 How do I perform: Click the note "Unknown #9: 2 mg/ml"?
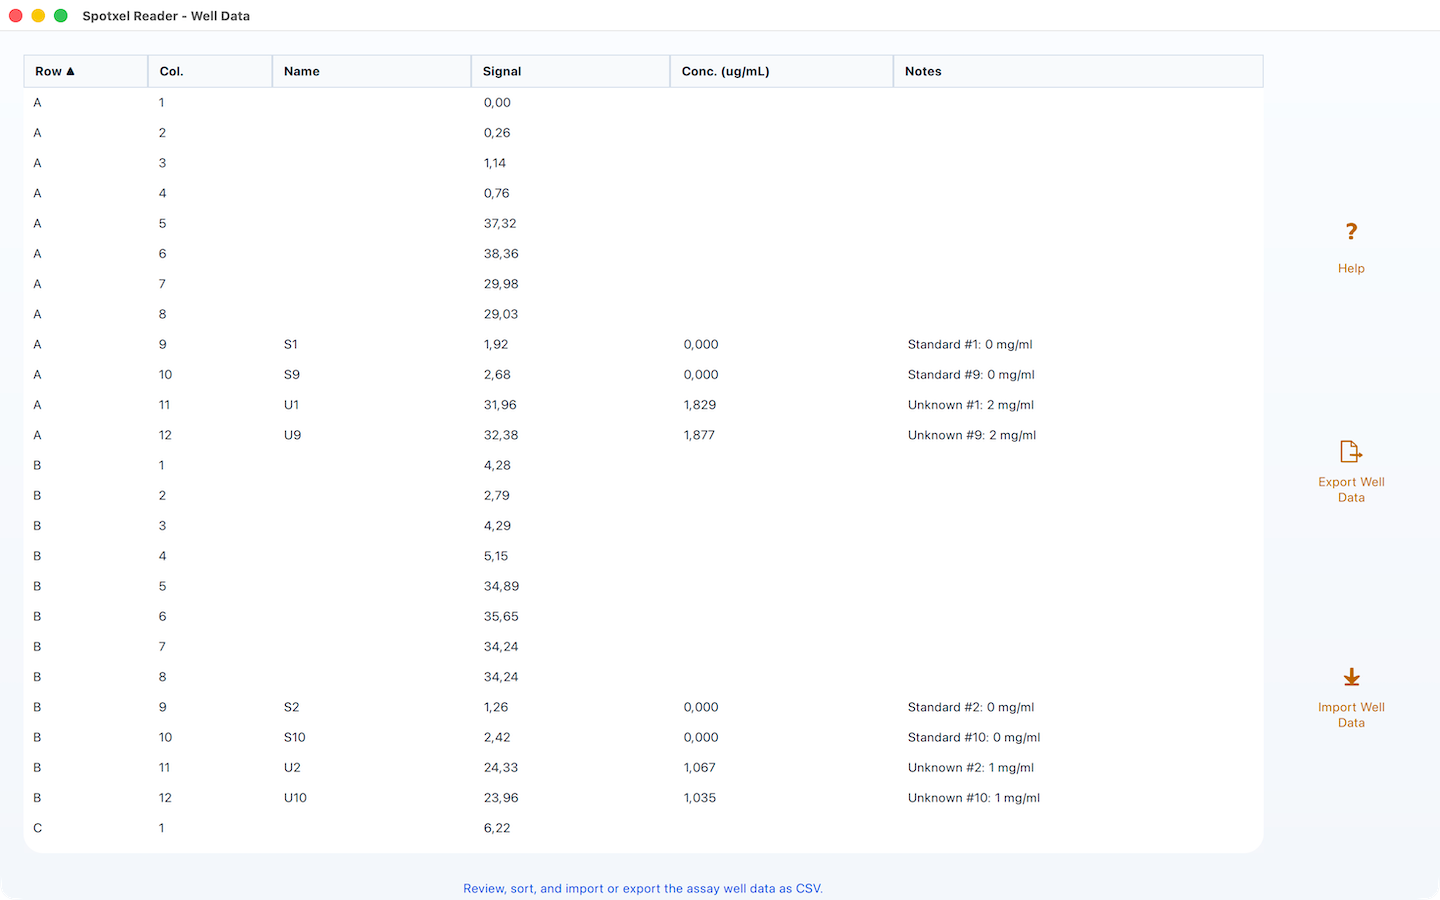pyautogui.click(x=972, y=435)
